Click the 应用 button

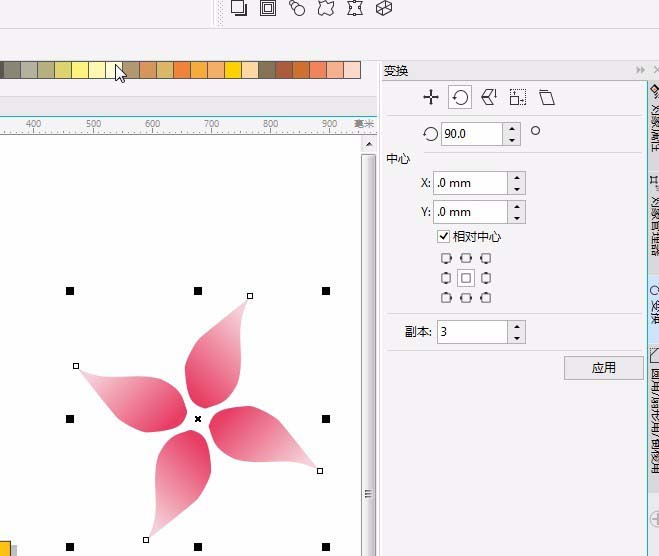(604, 368)
